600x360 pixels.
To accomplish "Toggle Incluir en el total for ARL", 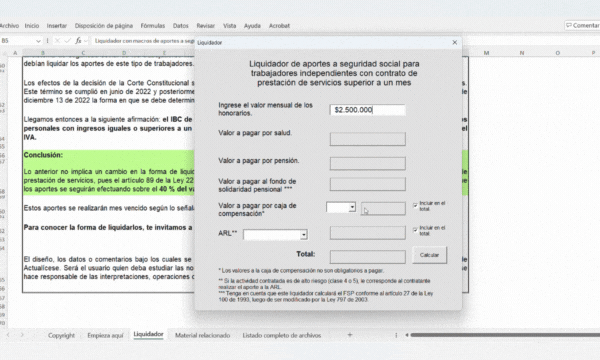I will coord(415,230).
